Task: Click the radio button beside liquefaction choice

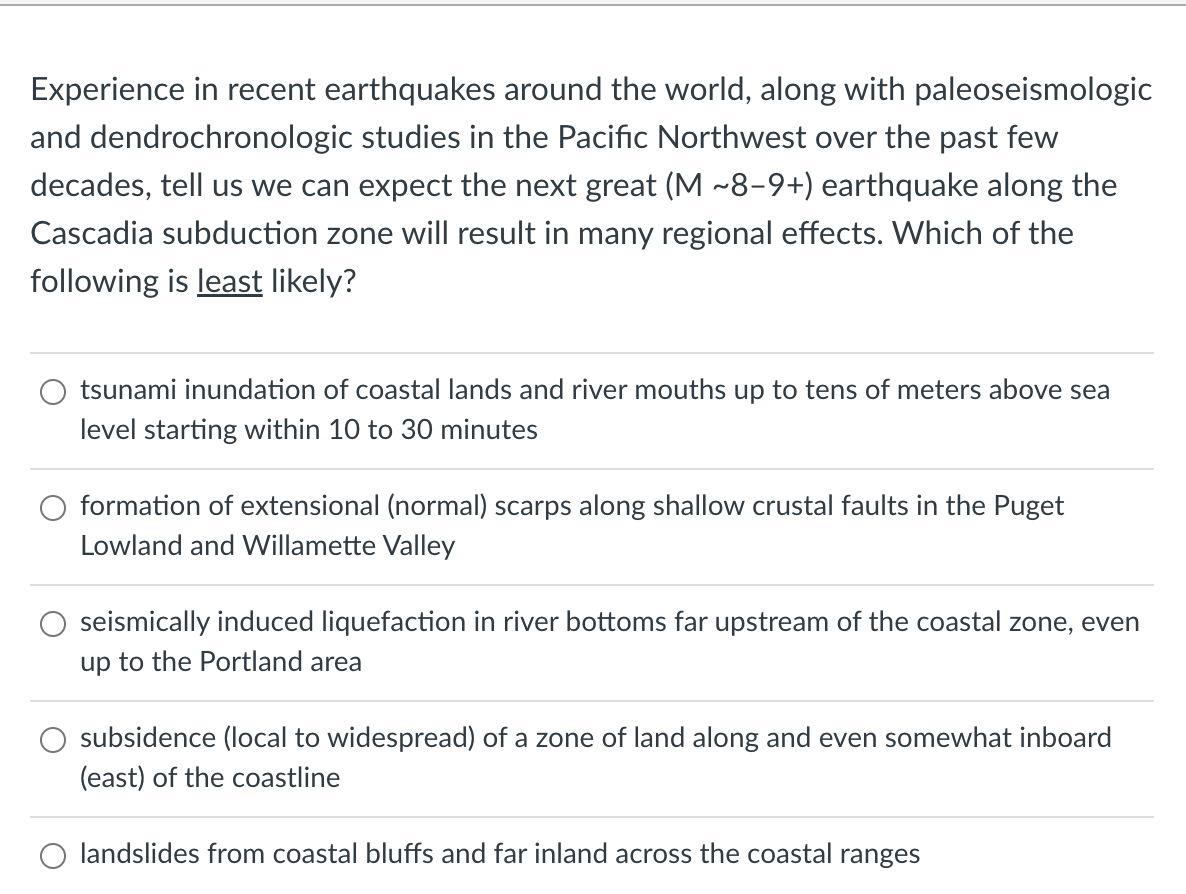Action: coord(53,623)
